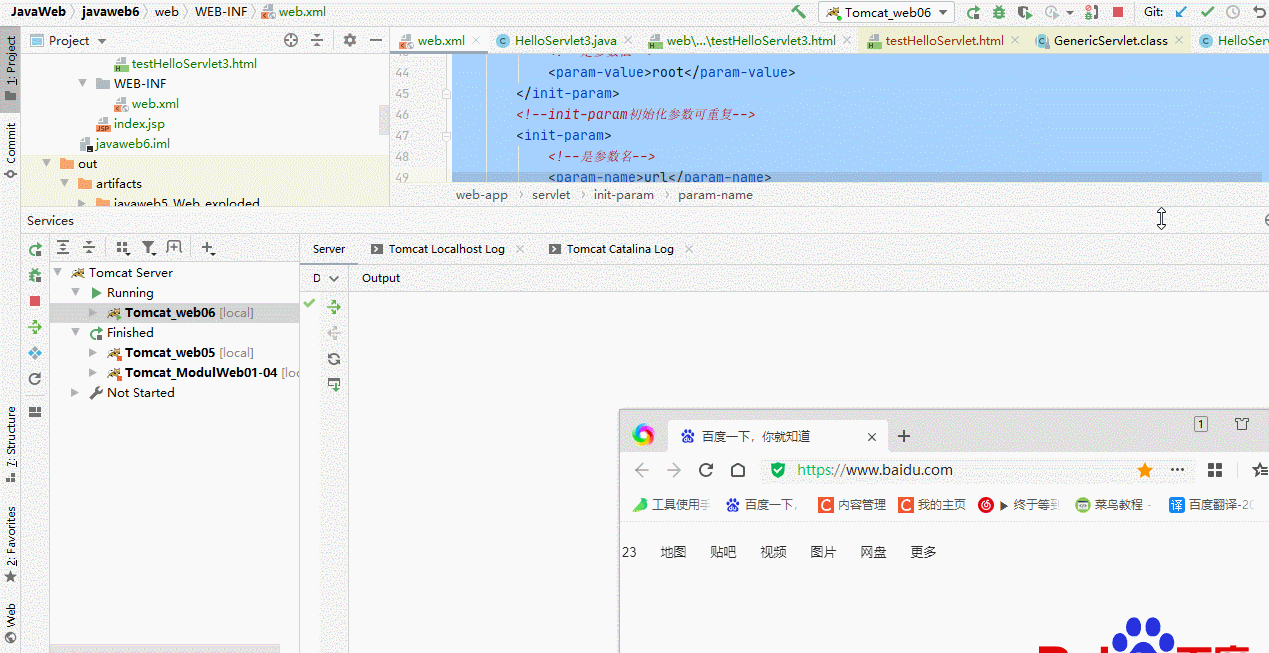Viewport: 1269px width, 653px height.
Task: Stop the server using the red square icon
Action: coord(34,299)
